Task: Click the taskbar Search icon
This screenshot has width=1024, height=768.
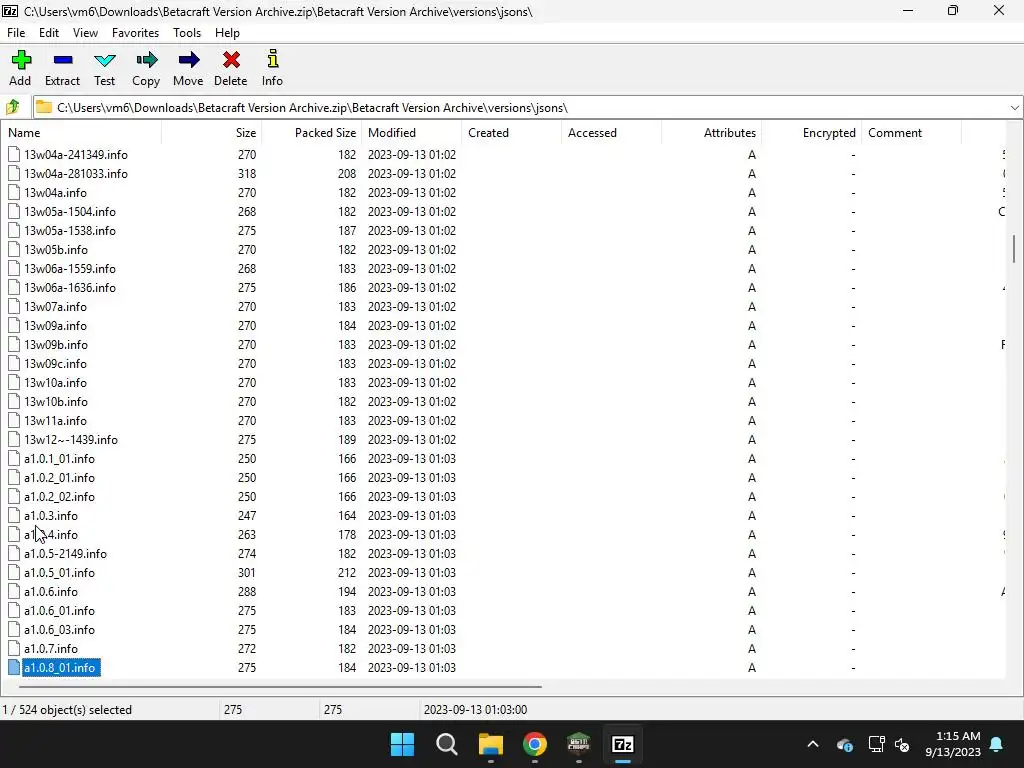Action: [x=447, y=744]
